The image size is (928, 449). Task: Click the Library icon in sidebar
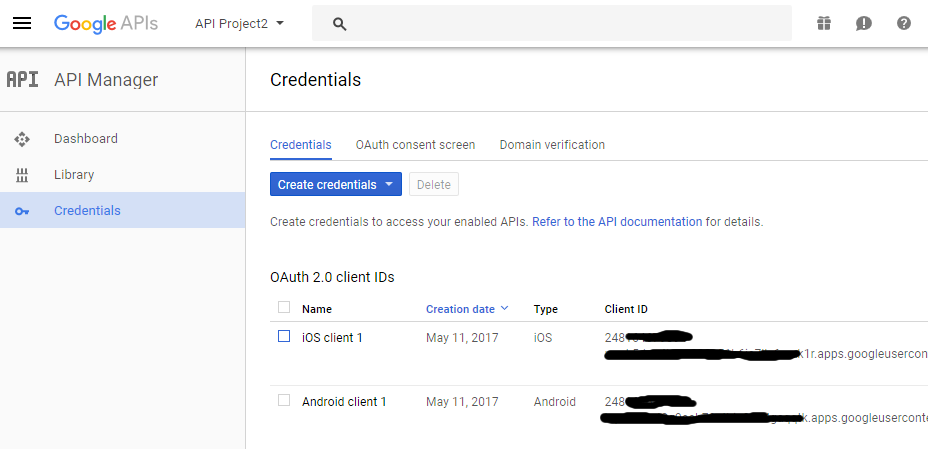[22, 175]
